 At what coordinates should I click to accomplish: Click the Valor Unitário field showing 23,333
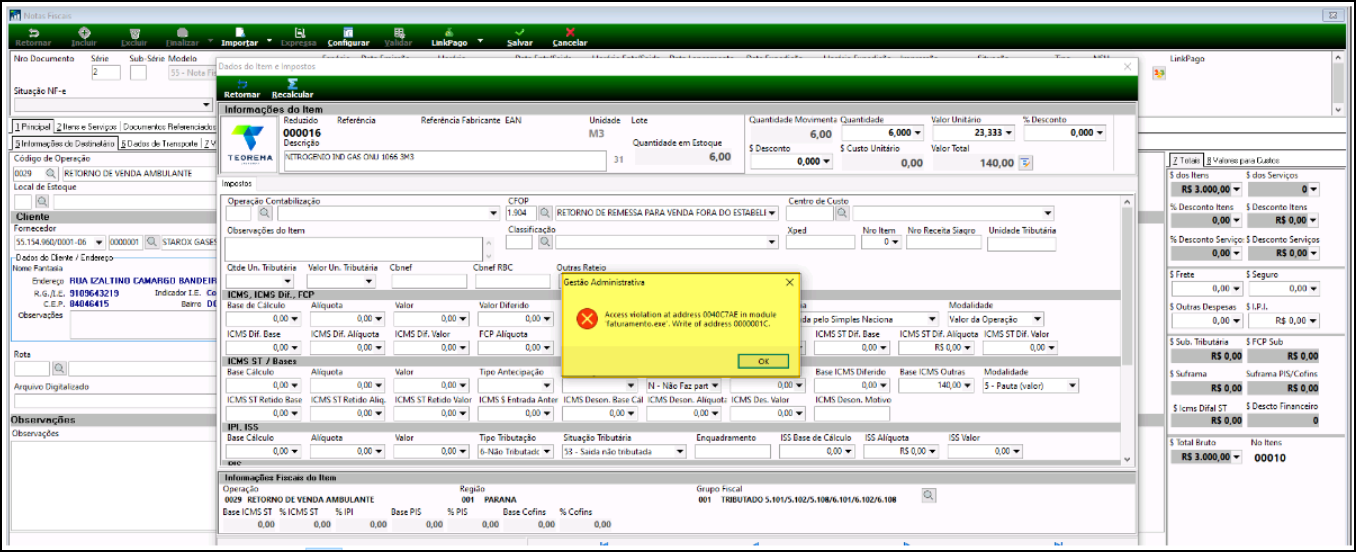pos(973,133)
